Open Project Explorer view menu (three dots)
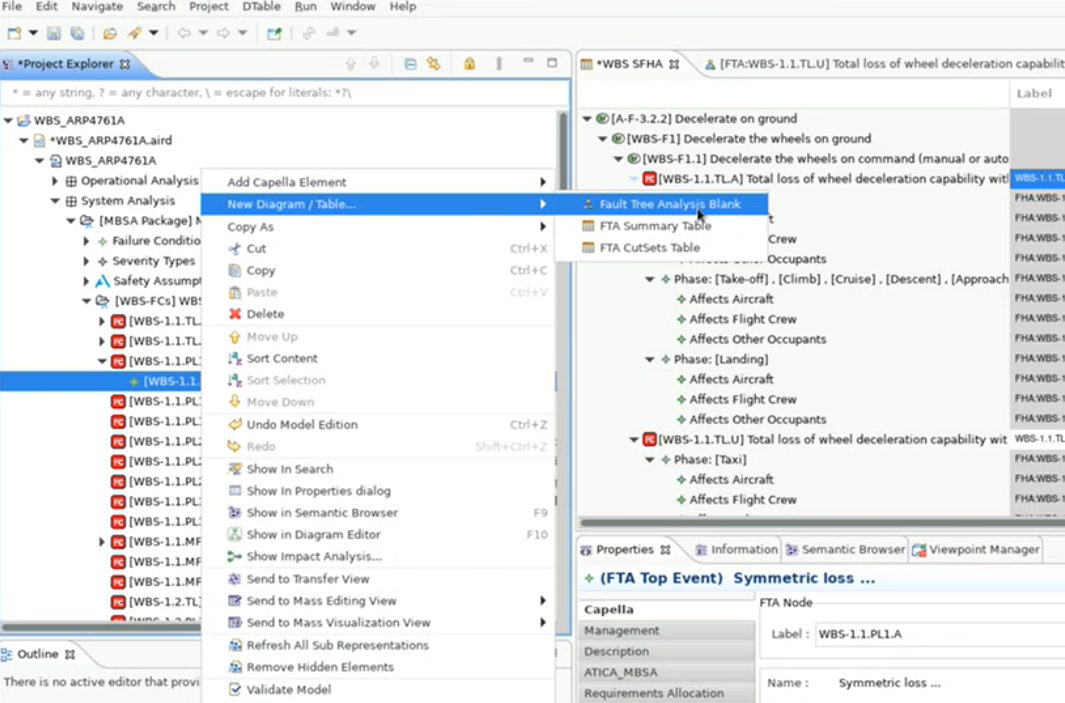 click(x=499, y=64)
